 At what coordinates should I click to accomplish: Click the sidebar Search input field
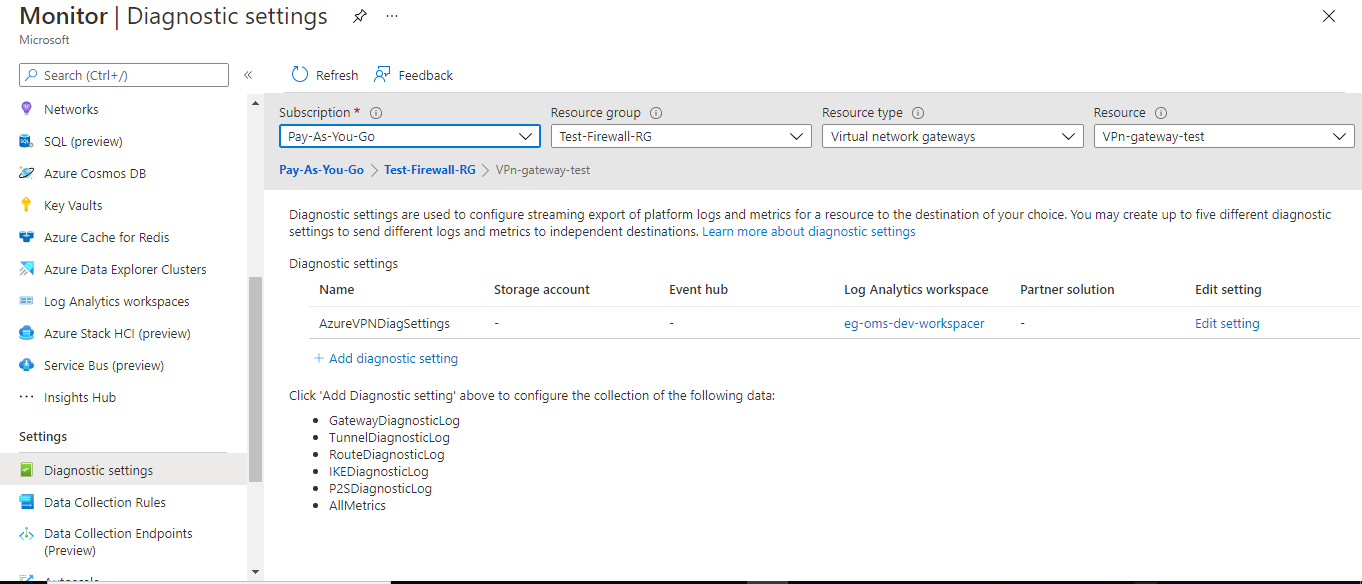click(x=124, y=75)
